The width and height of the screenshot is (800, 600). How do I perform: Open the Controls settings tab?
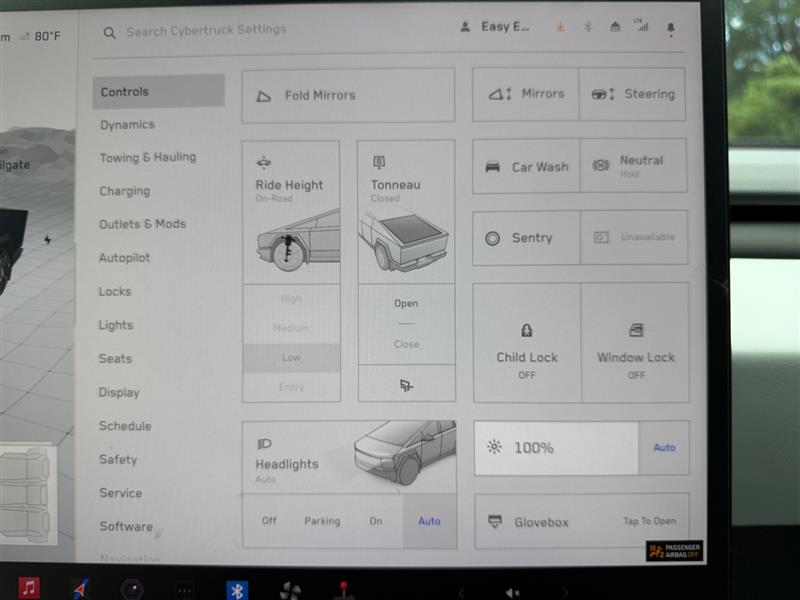coord(159,92)
